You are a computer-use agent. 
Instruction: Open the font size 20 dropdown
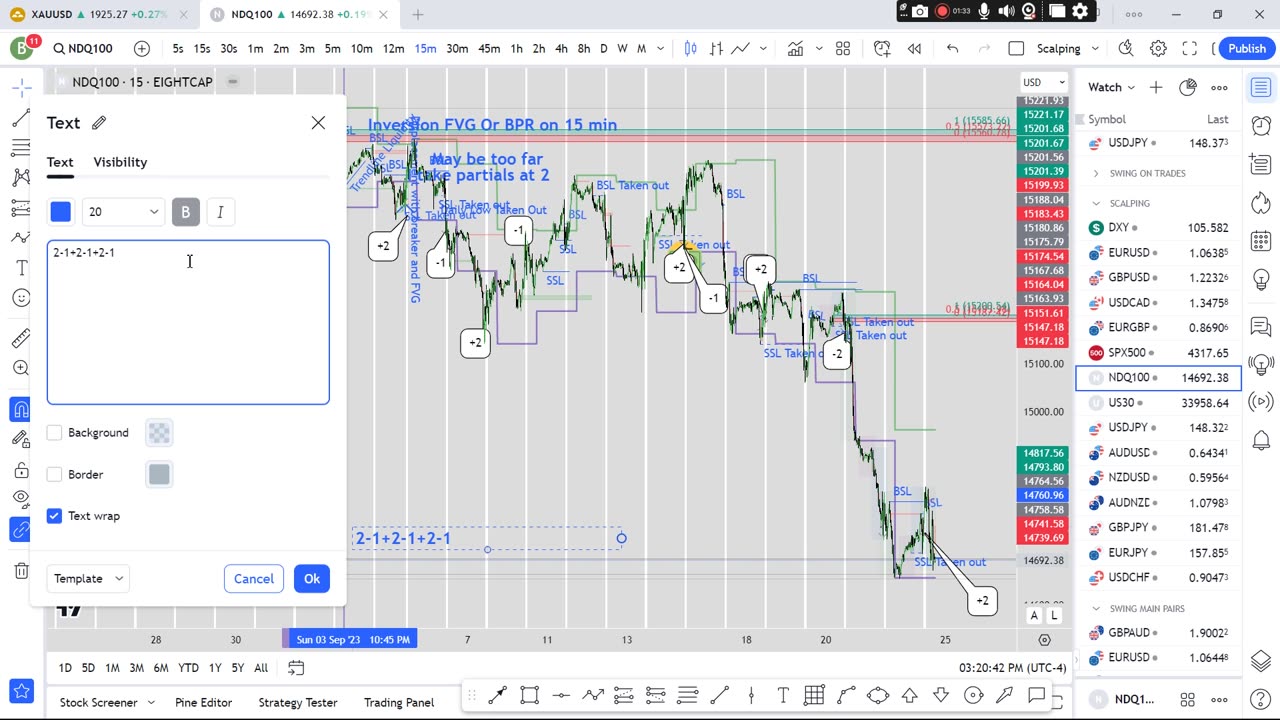(x=122, y=211)
